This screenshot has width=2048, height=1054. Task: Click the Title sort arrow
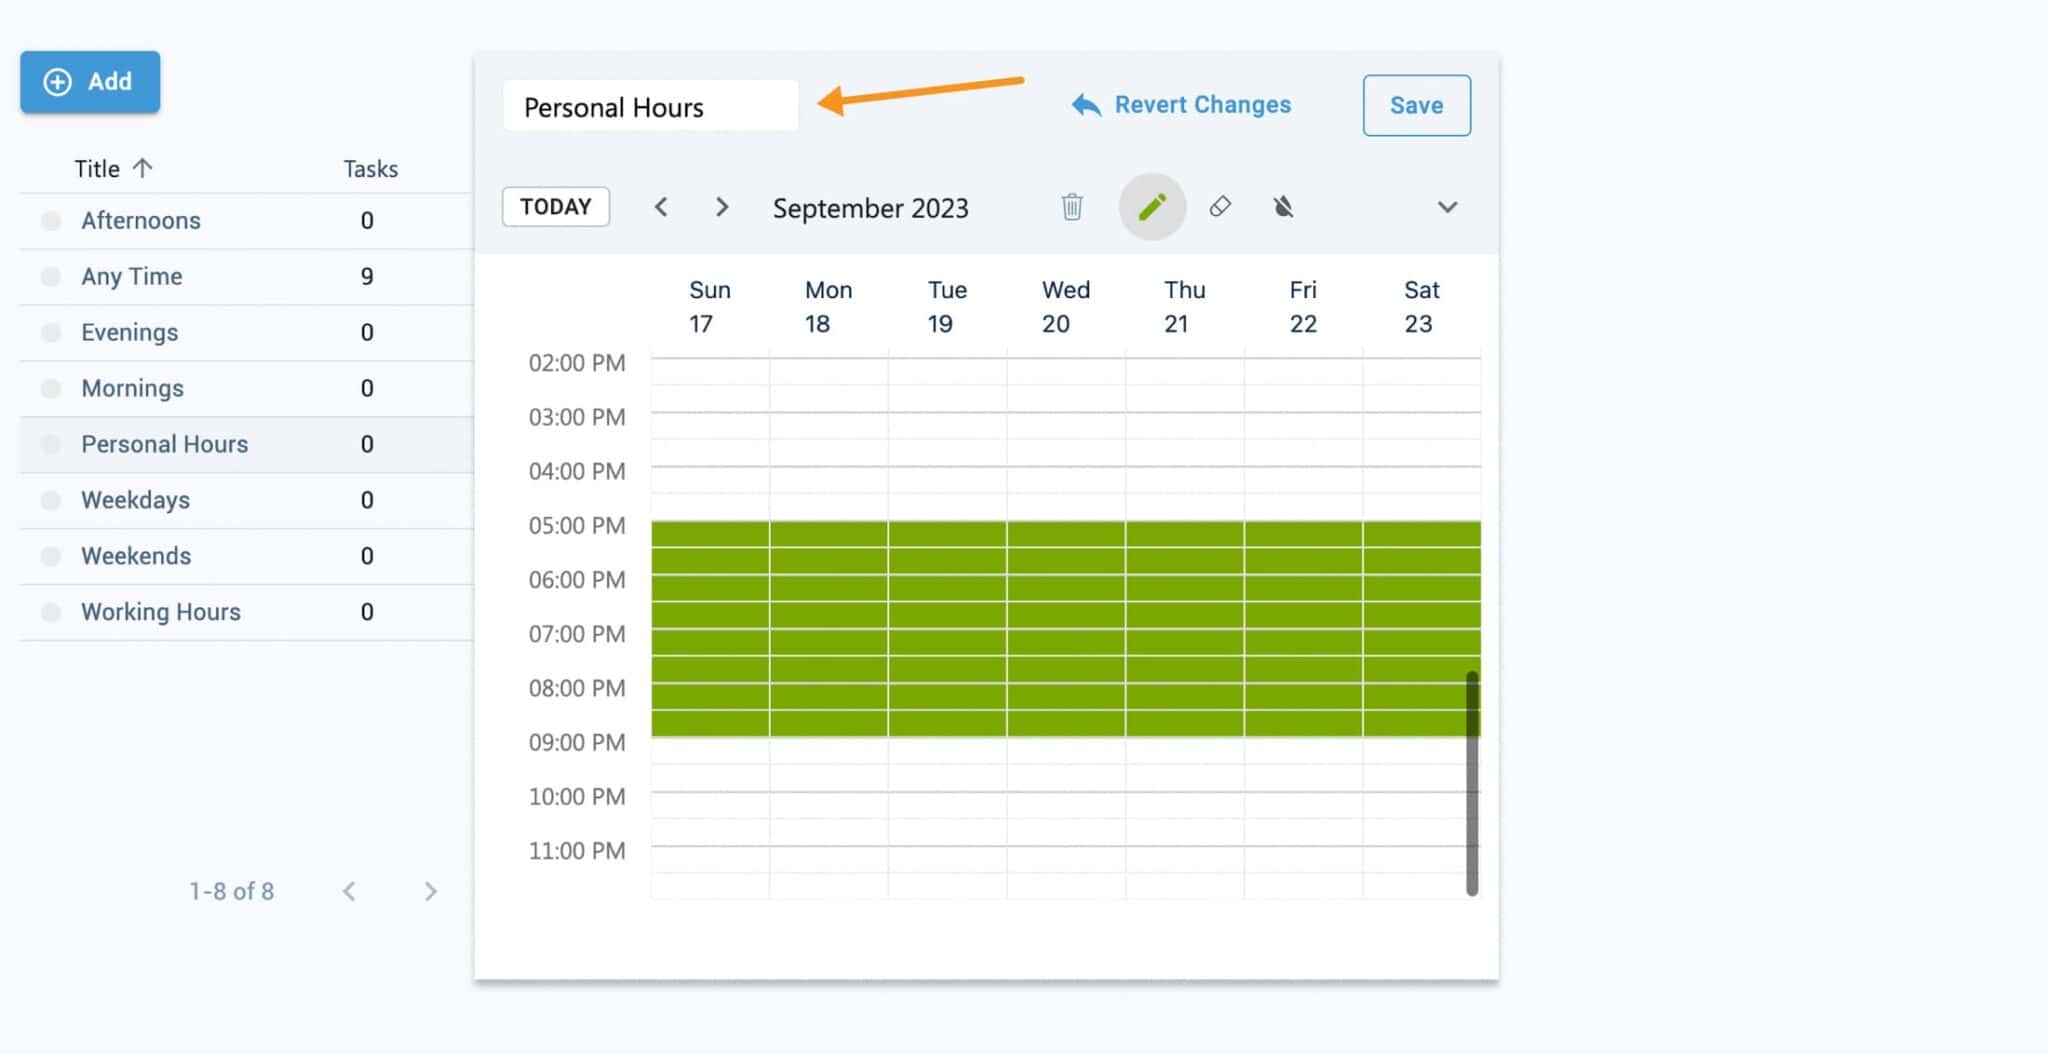[x=143, y=168]
